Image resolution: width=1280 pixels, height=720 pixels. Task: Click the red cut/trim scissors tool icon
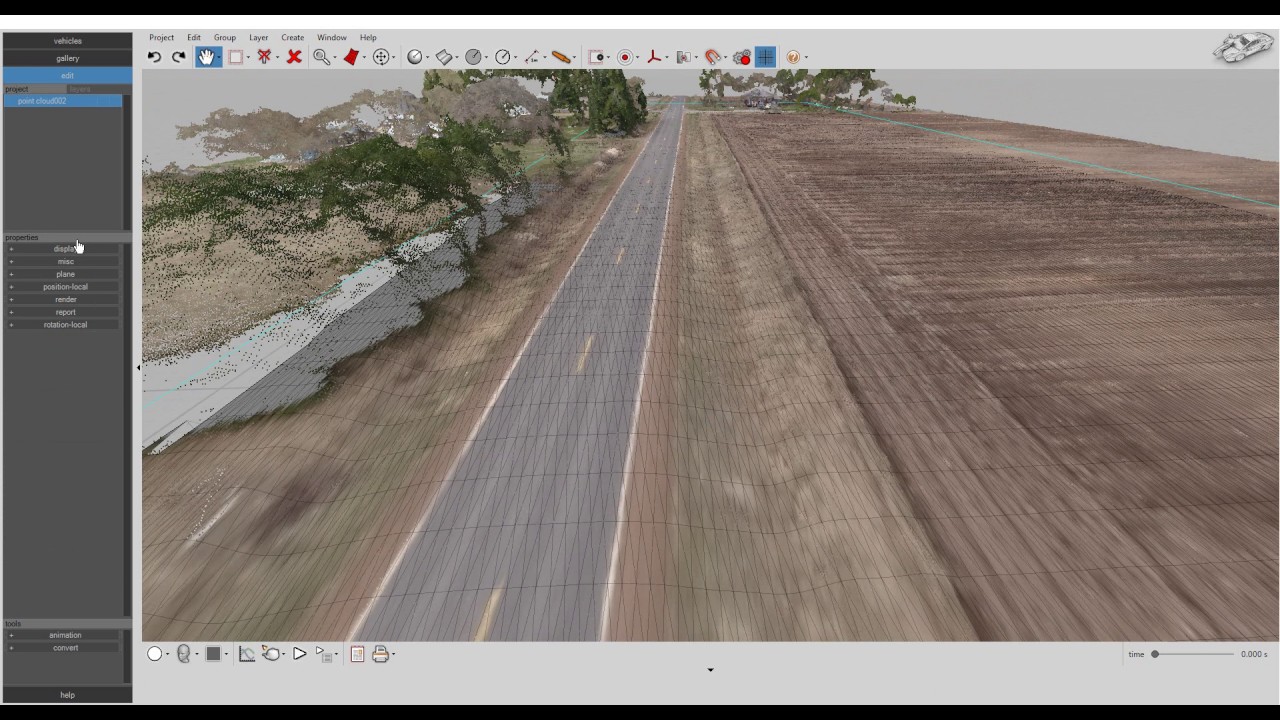(x=264, y=57)
